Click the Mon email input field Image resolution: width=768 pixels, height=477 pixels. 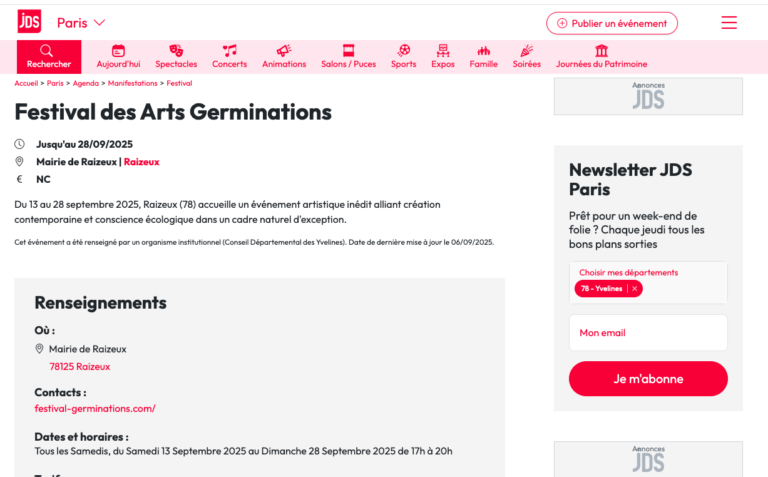(648, 333)
